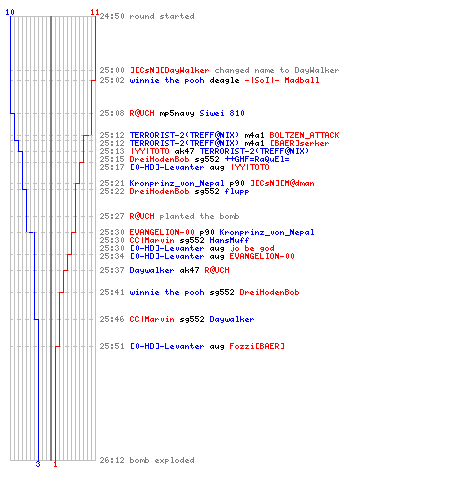
Task: Click the red team starting count 11
Action: (95, 12)
